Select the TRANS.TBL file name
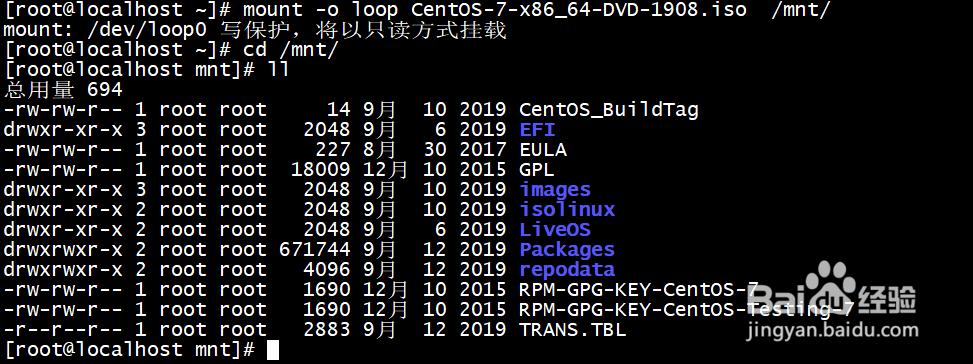This screenshot has width=973, height=364. [573, 329]
